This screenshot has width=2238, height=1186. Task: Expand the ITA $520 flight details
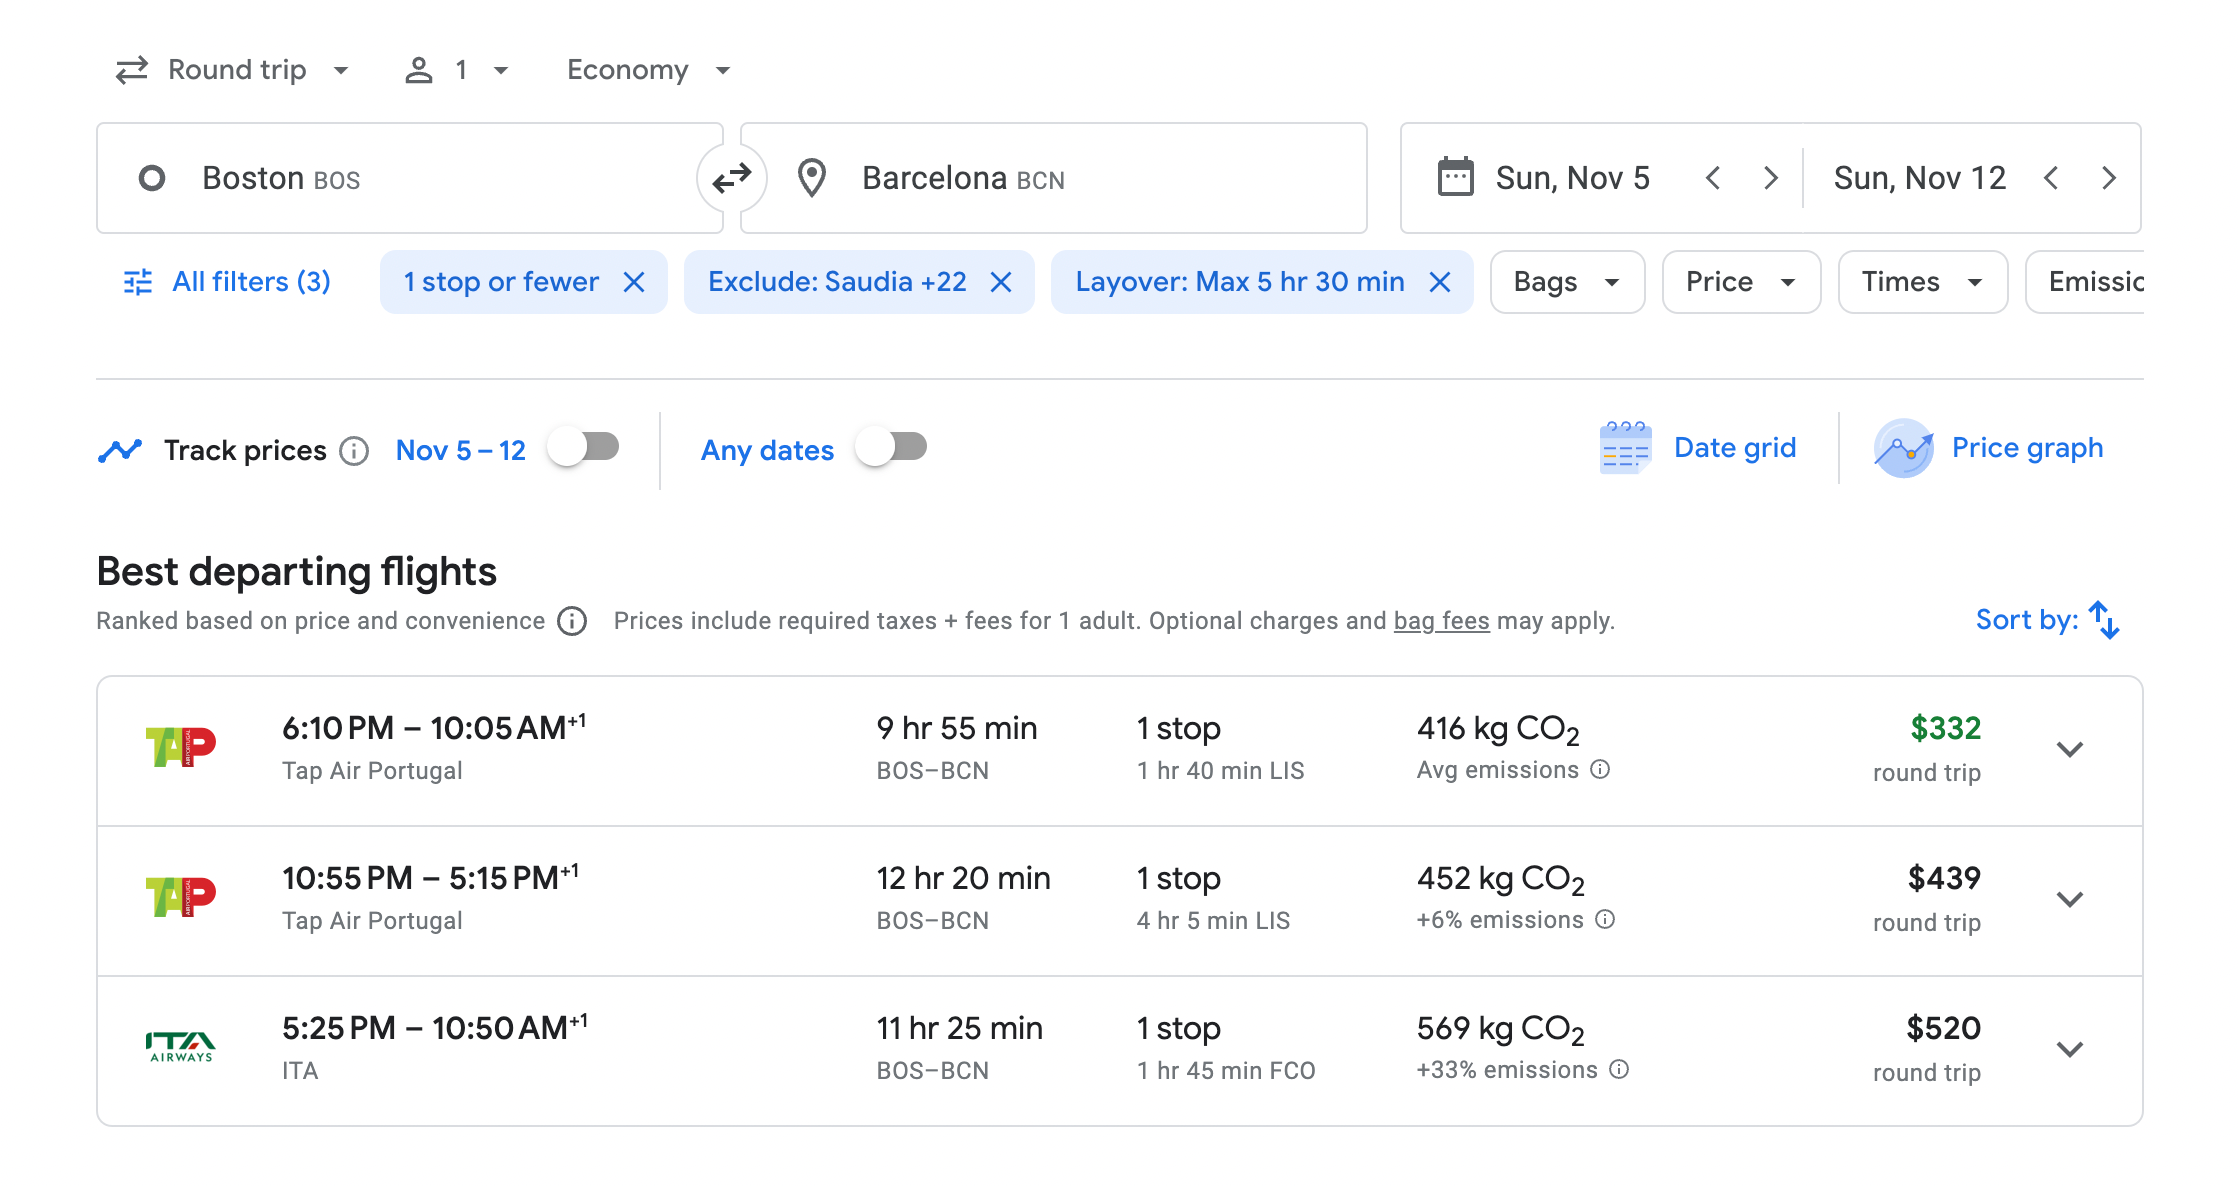tap(2069, 1049)
